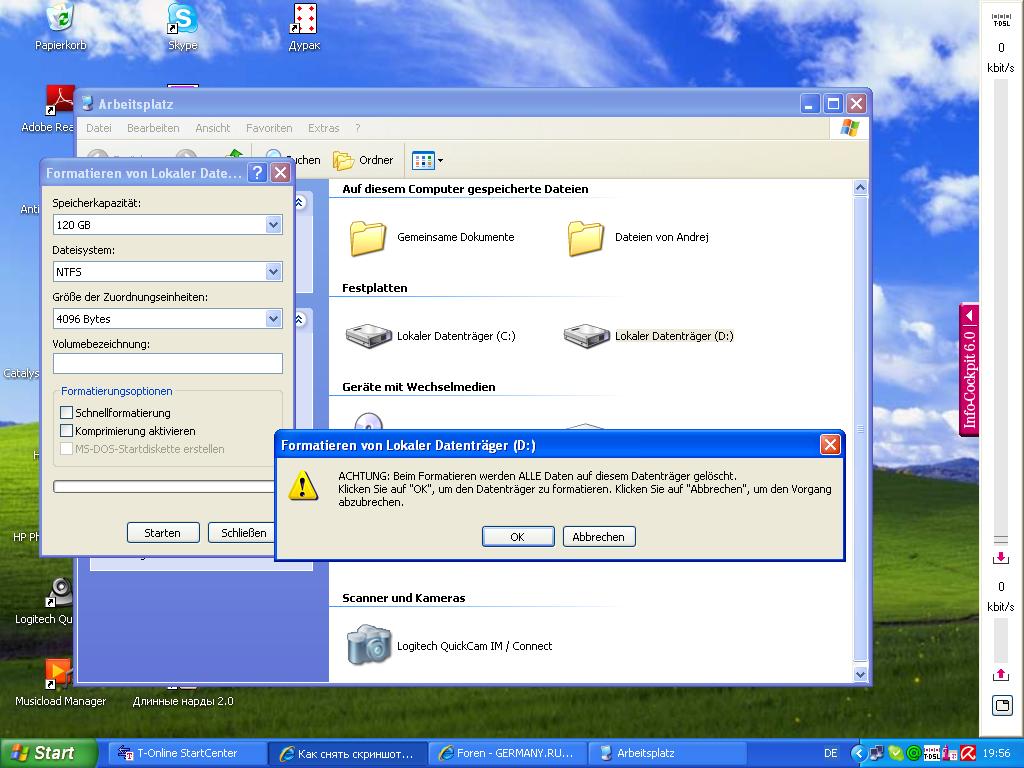Click the Ordner toolbar button

tap(364, 160)
